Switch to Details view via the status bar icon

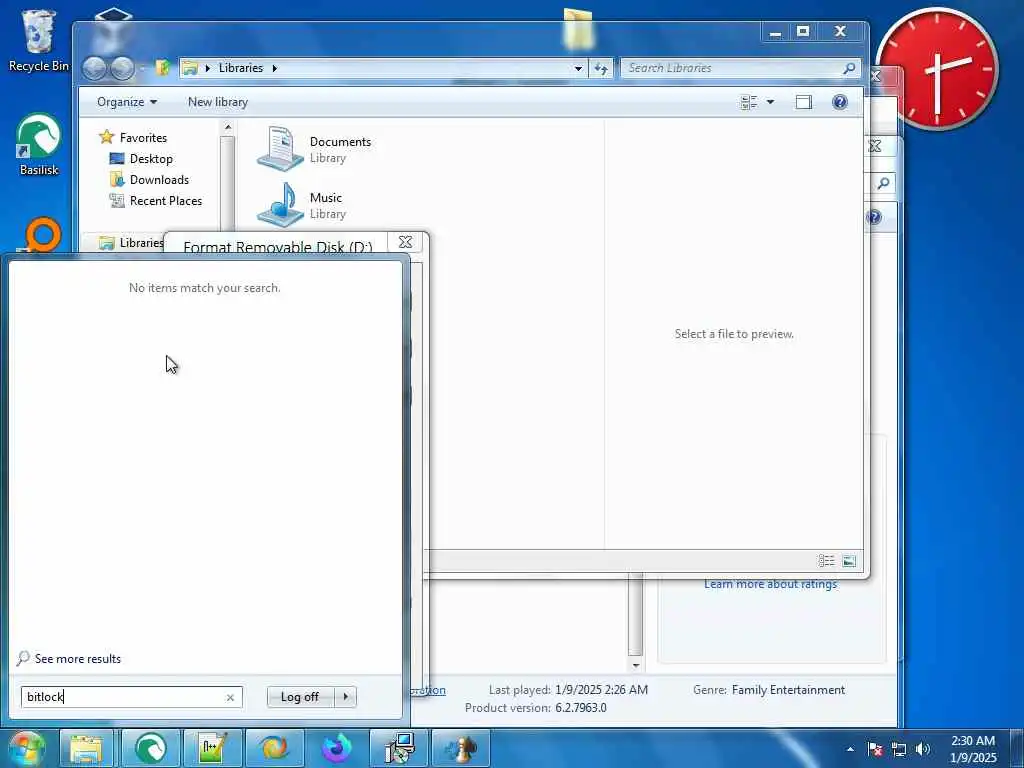coord(826,560)
